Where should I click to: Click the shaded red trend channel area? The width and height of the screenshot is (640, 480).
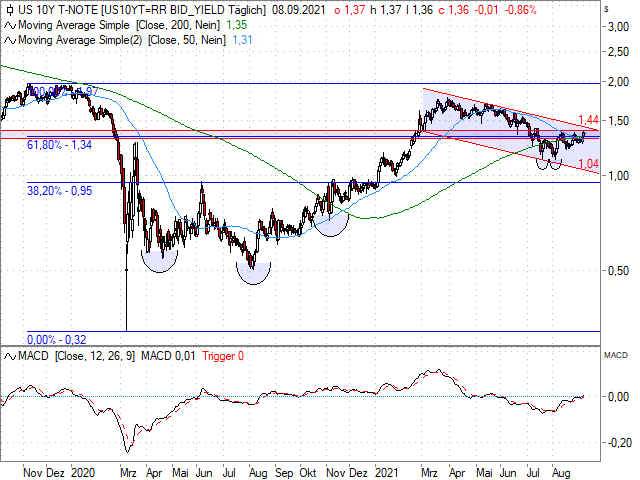[x=480, y=125]
